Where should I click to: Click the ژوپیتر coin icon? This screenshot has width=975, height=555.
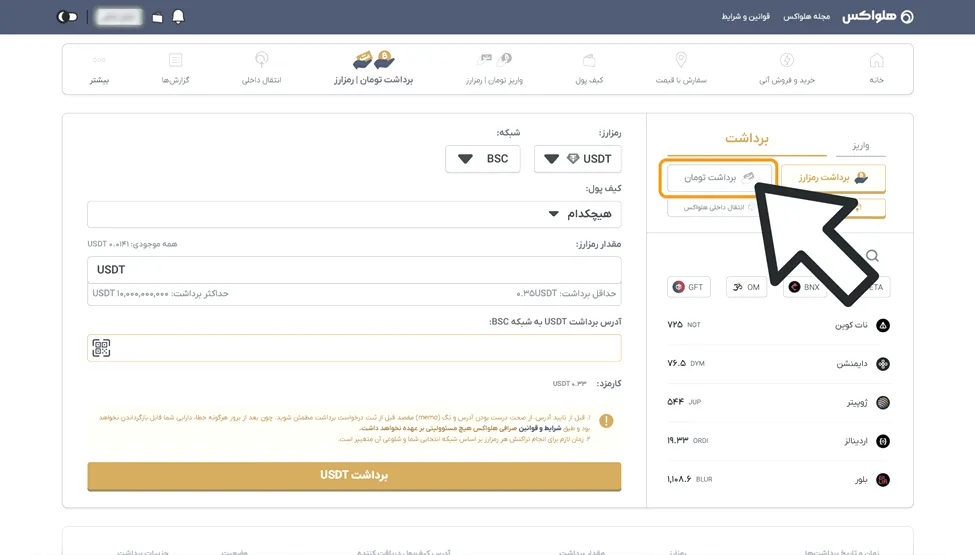tap(883, 402)
